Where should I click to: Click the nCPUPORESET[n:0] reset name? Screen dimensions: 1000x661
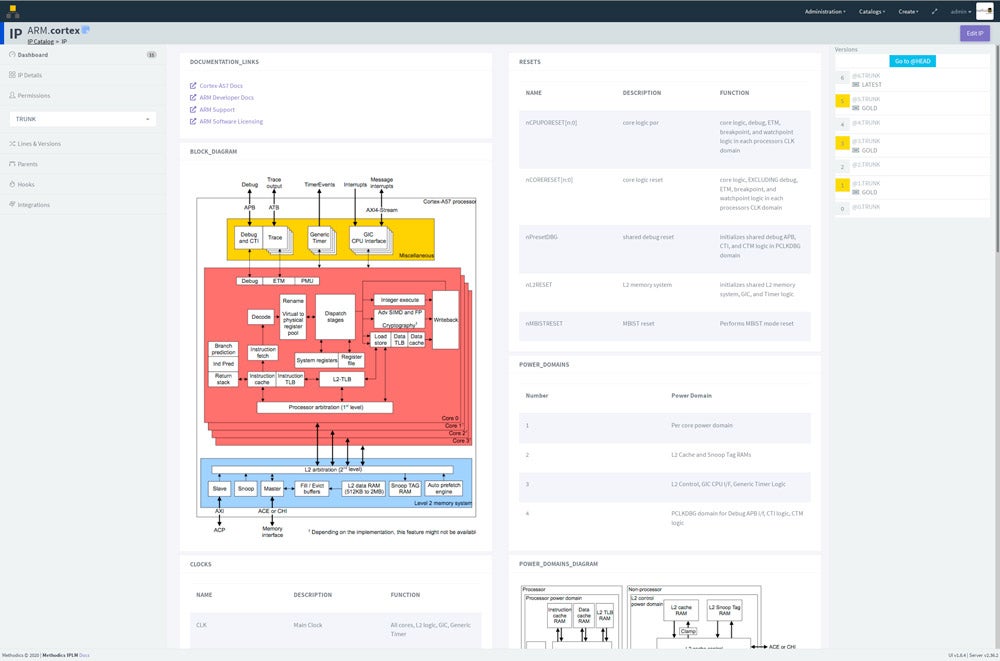coord(551,123)
